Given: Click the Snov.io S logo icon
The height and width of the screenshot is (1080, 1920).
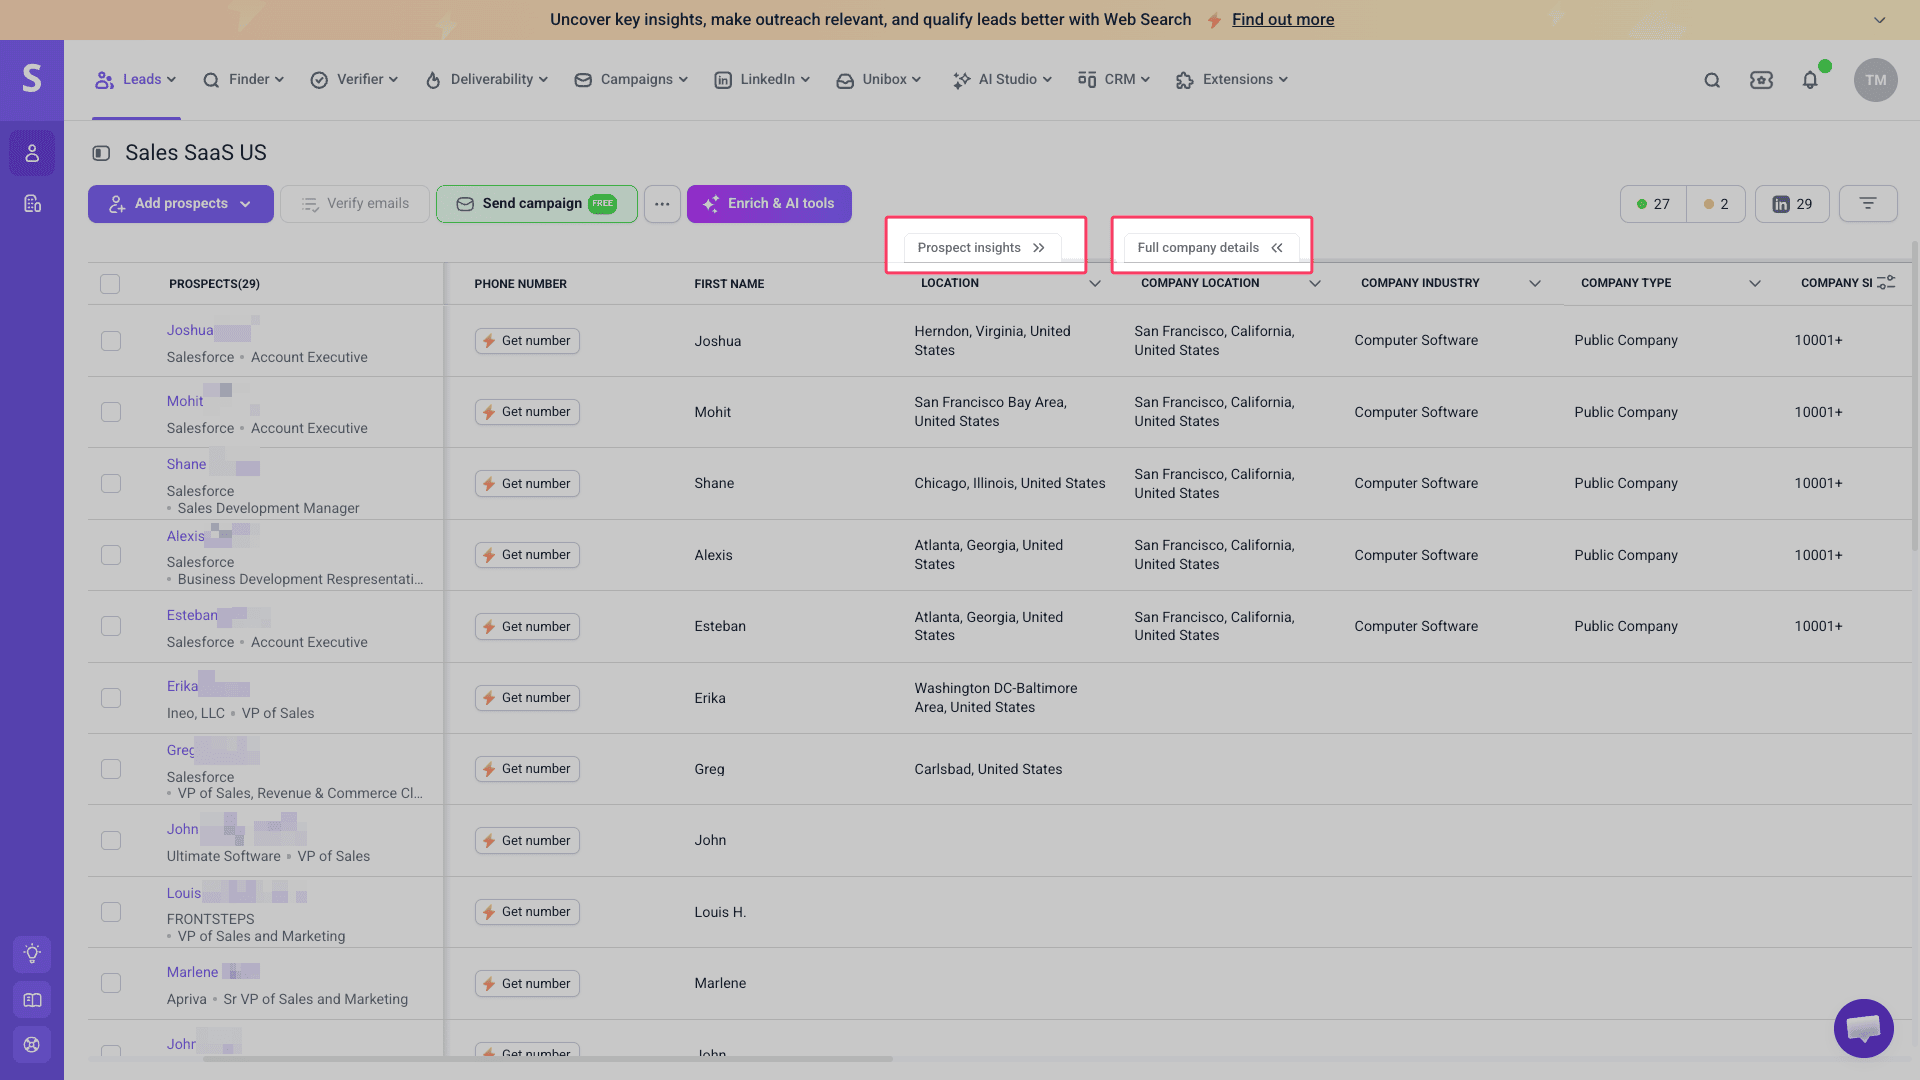Looking at the screenshot, I should click(x=32, y=78).
